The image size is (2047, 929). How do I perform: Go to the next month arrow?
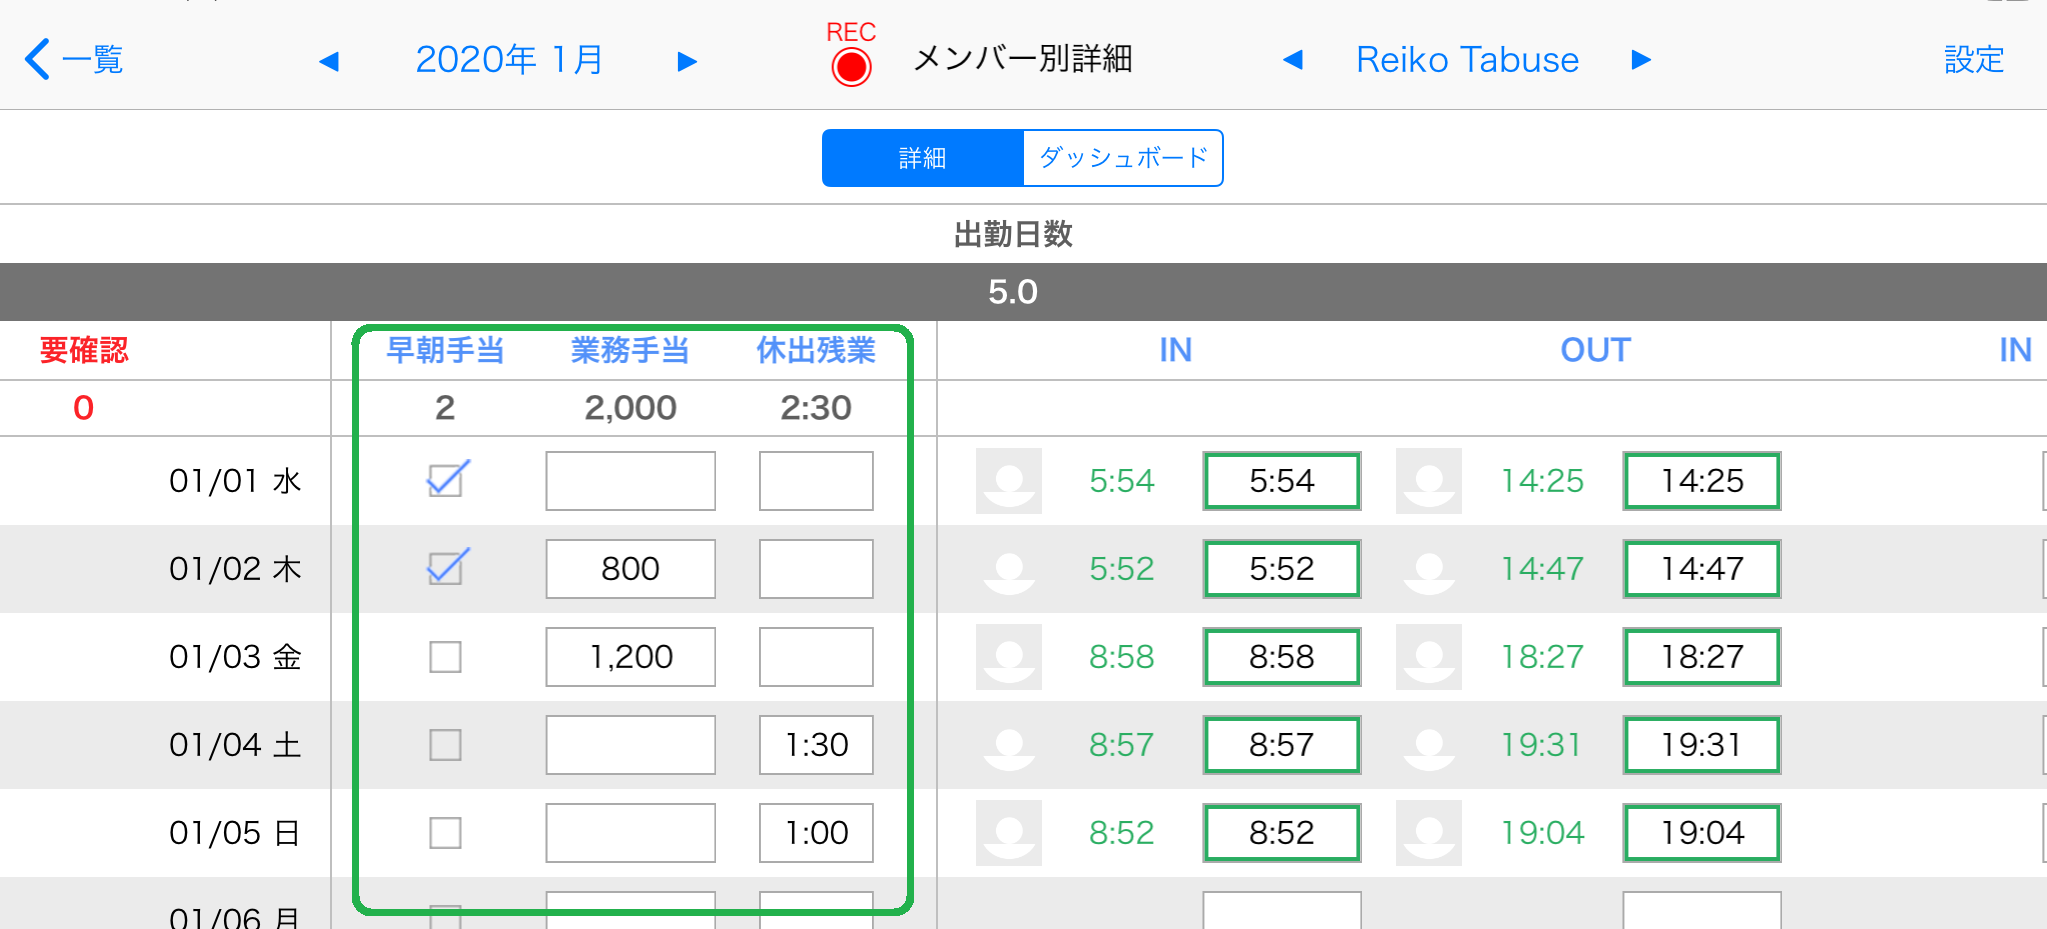687,62
